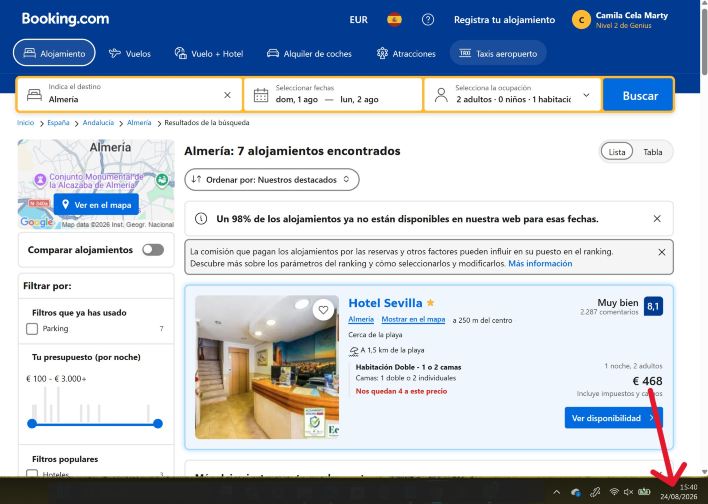Click the Hotel Sevilla lobby photo
708x504 pixels.
click(x=267, y=367)
